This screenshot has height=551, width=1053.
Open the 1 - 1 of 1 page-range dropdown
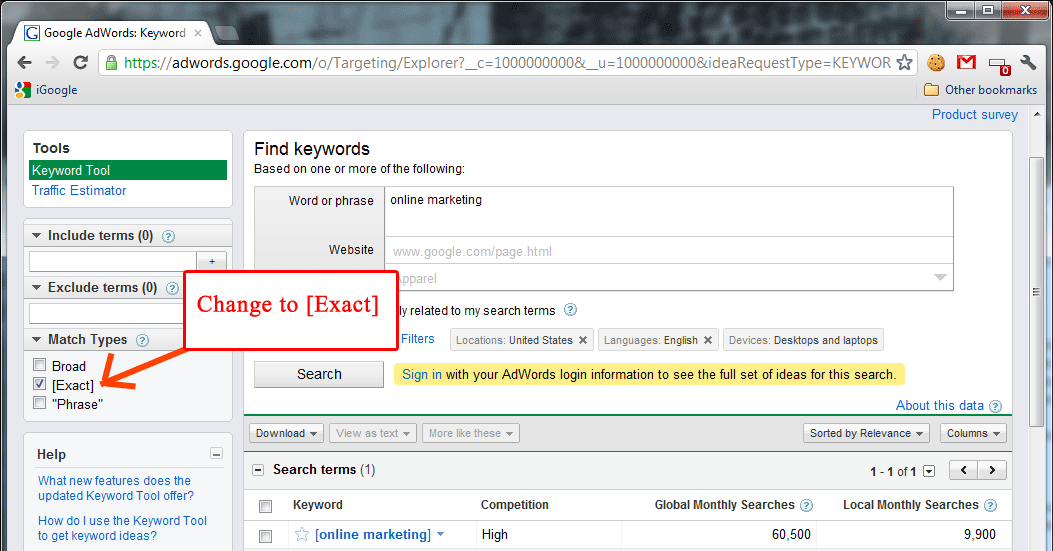(929, 471)
